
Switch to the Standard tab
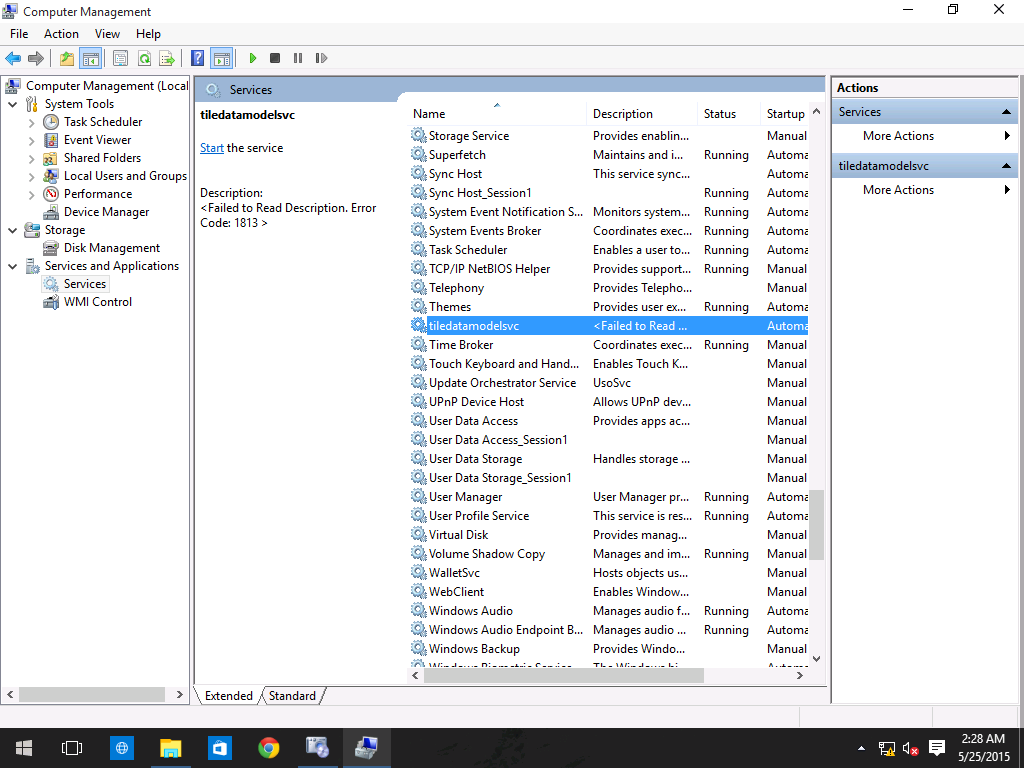pos(292,696)
